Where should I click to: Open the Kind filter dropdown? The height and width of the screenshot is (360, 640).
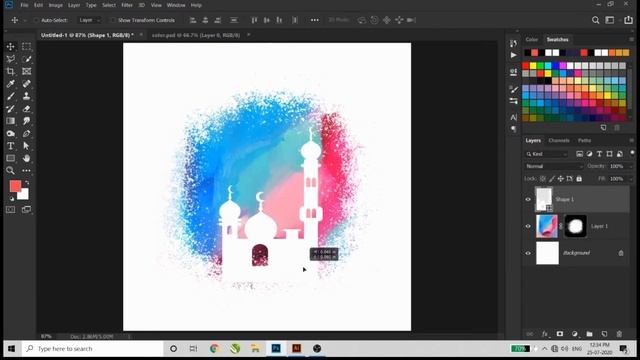[547, 154]
